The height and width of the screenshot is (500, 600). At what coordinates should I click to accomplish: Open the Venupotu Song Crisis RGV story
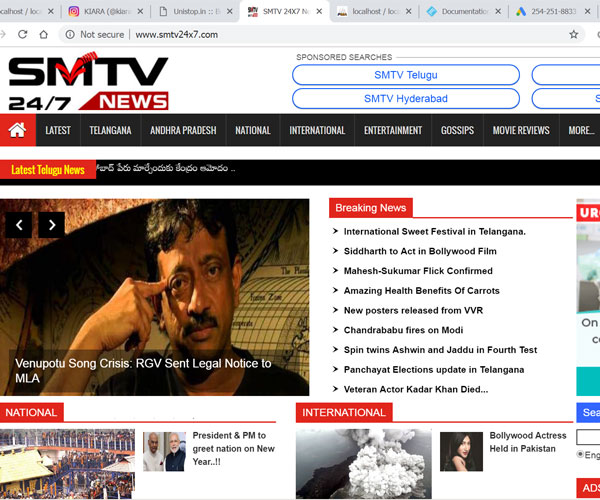pos(143,370)
